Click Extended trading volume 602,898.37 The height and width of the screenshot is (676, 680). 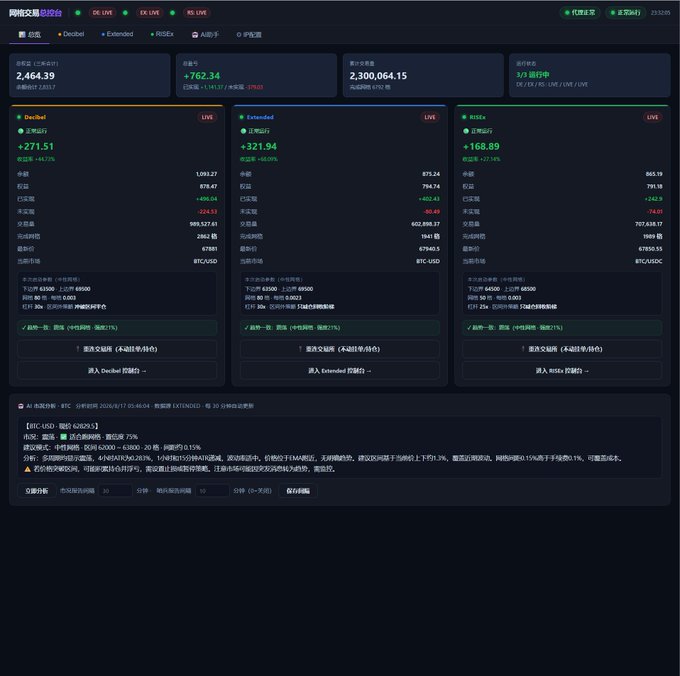click(425, 224)
